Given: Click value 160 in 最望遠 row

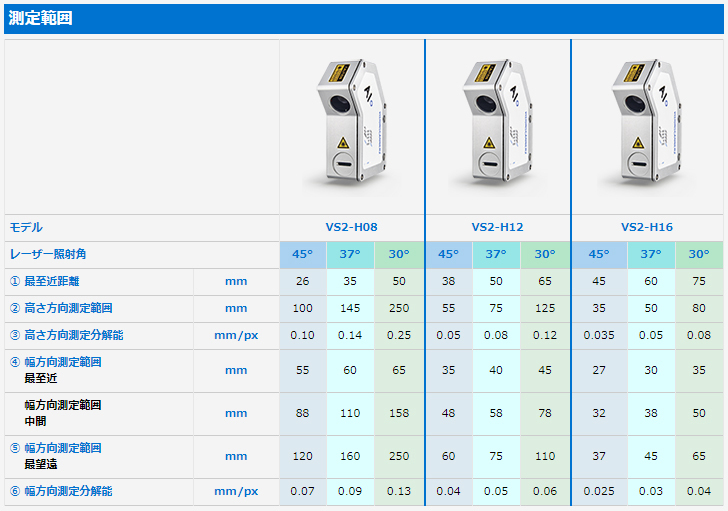Looking at the screenshot, I should (x=350, y=456).
